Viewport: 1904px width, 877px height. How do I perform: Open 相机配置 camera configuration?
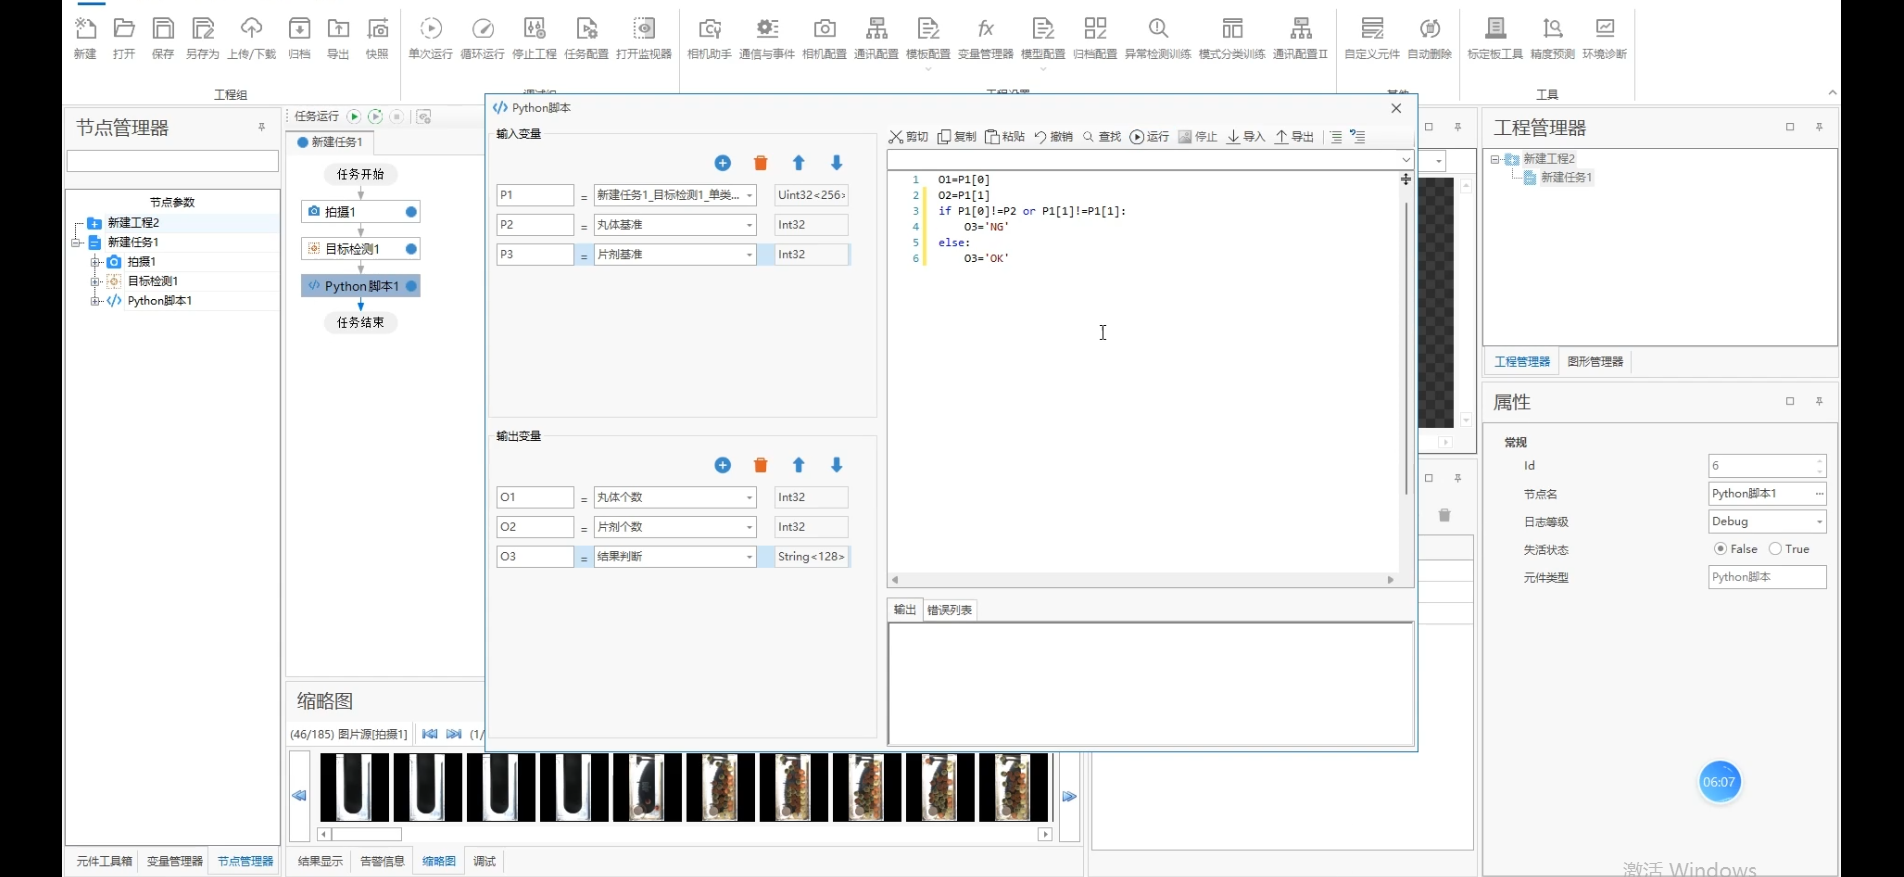pos(824,38)
